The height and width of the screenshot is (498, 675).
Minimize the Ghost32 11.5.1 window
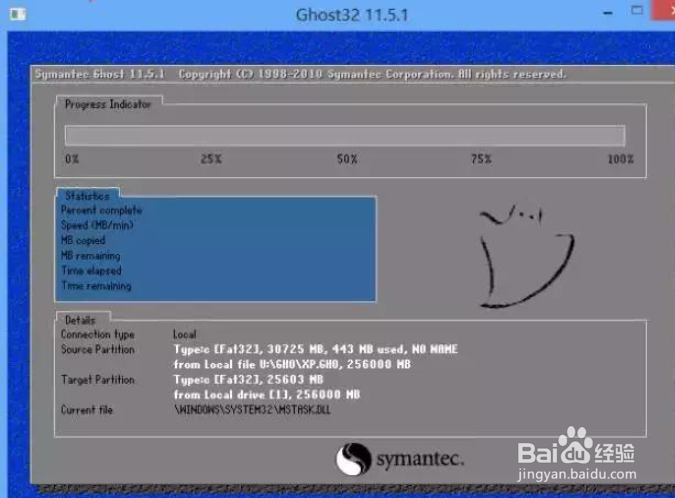pos(608,13)
